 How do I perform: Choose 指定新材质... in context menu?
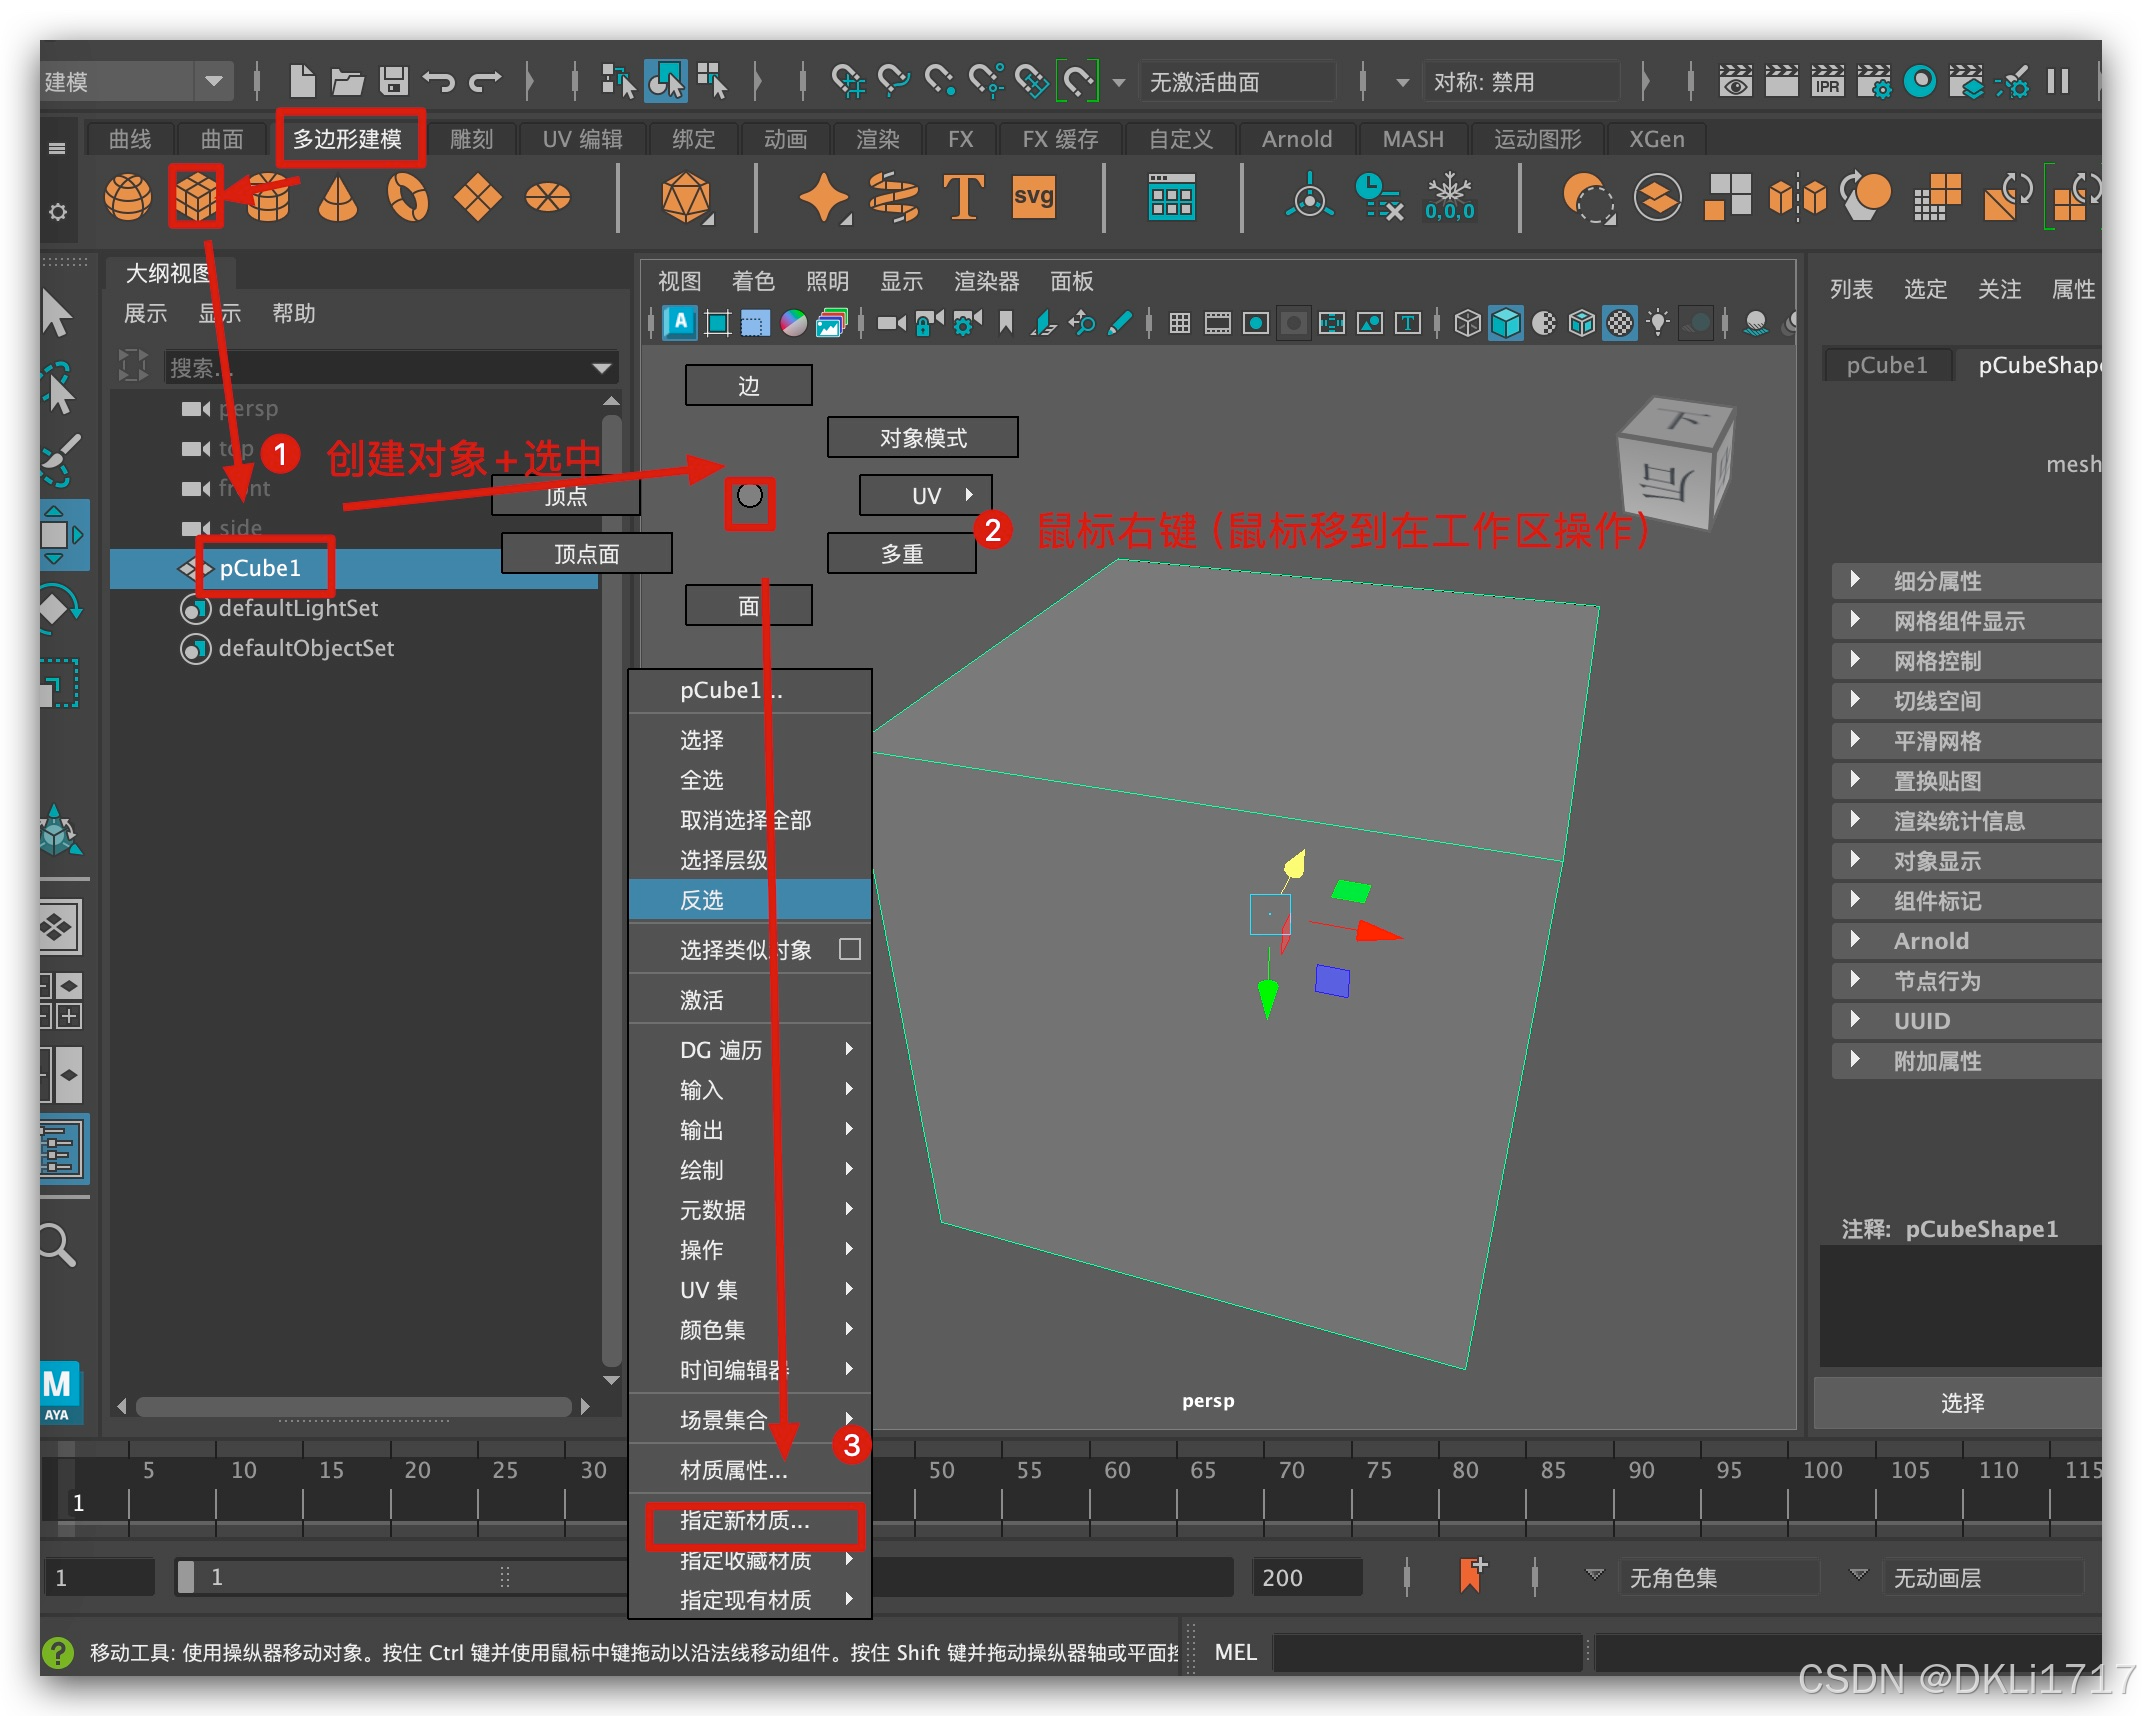tap(745, 1521)
